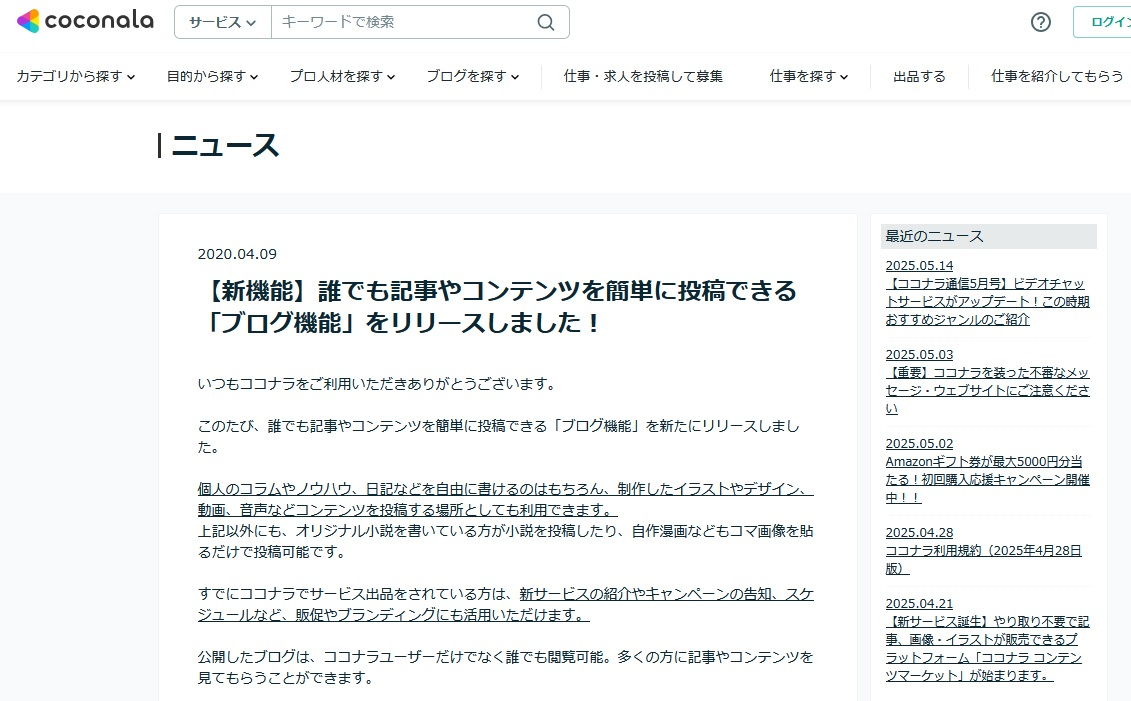Click the coconala logo
Image resolution: width=1131 pixels, height=701 pixels.
(x=85, y=21)
